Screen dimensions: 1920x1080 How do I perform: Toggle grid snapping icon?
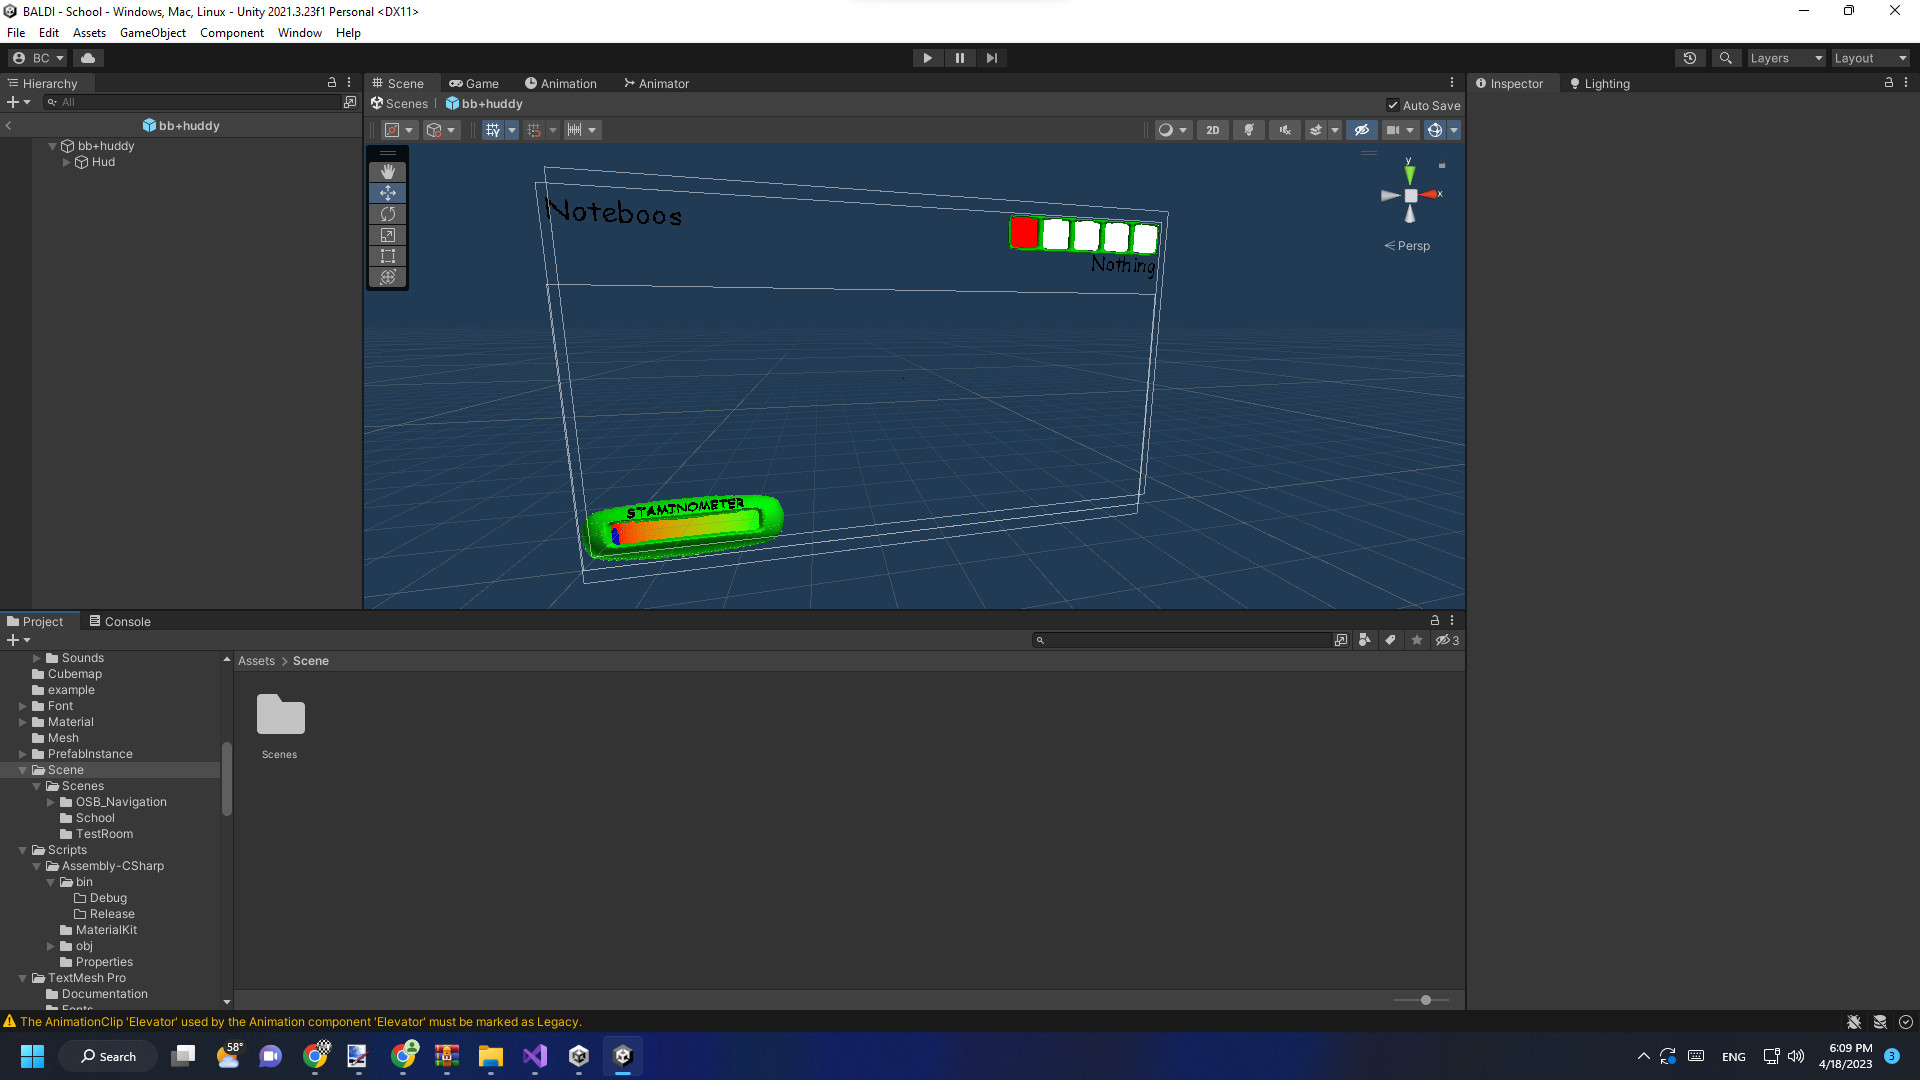click(x=535, y=130)
